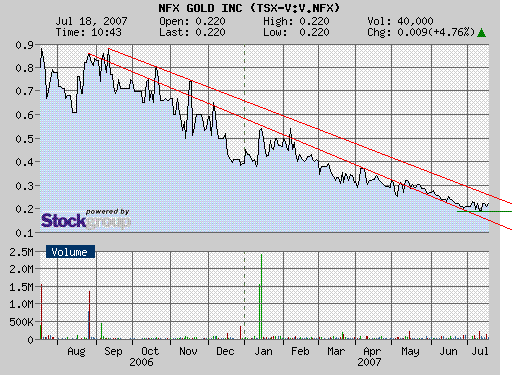This screenshot has width=512, height=384.
Task: Click the 0.3 price axis label
Action: point(24,186)
